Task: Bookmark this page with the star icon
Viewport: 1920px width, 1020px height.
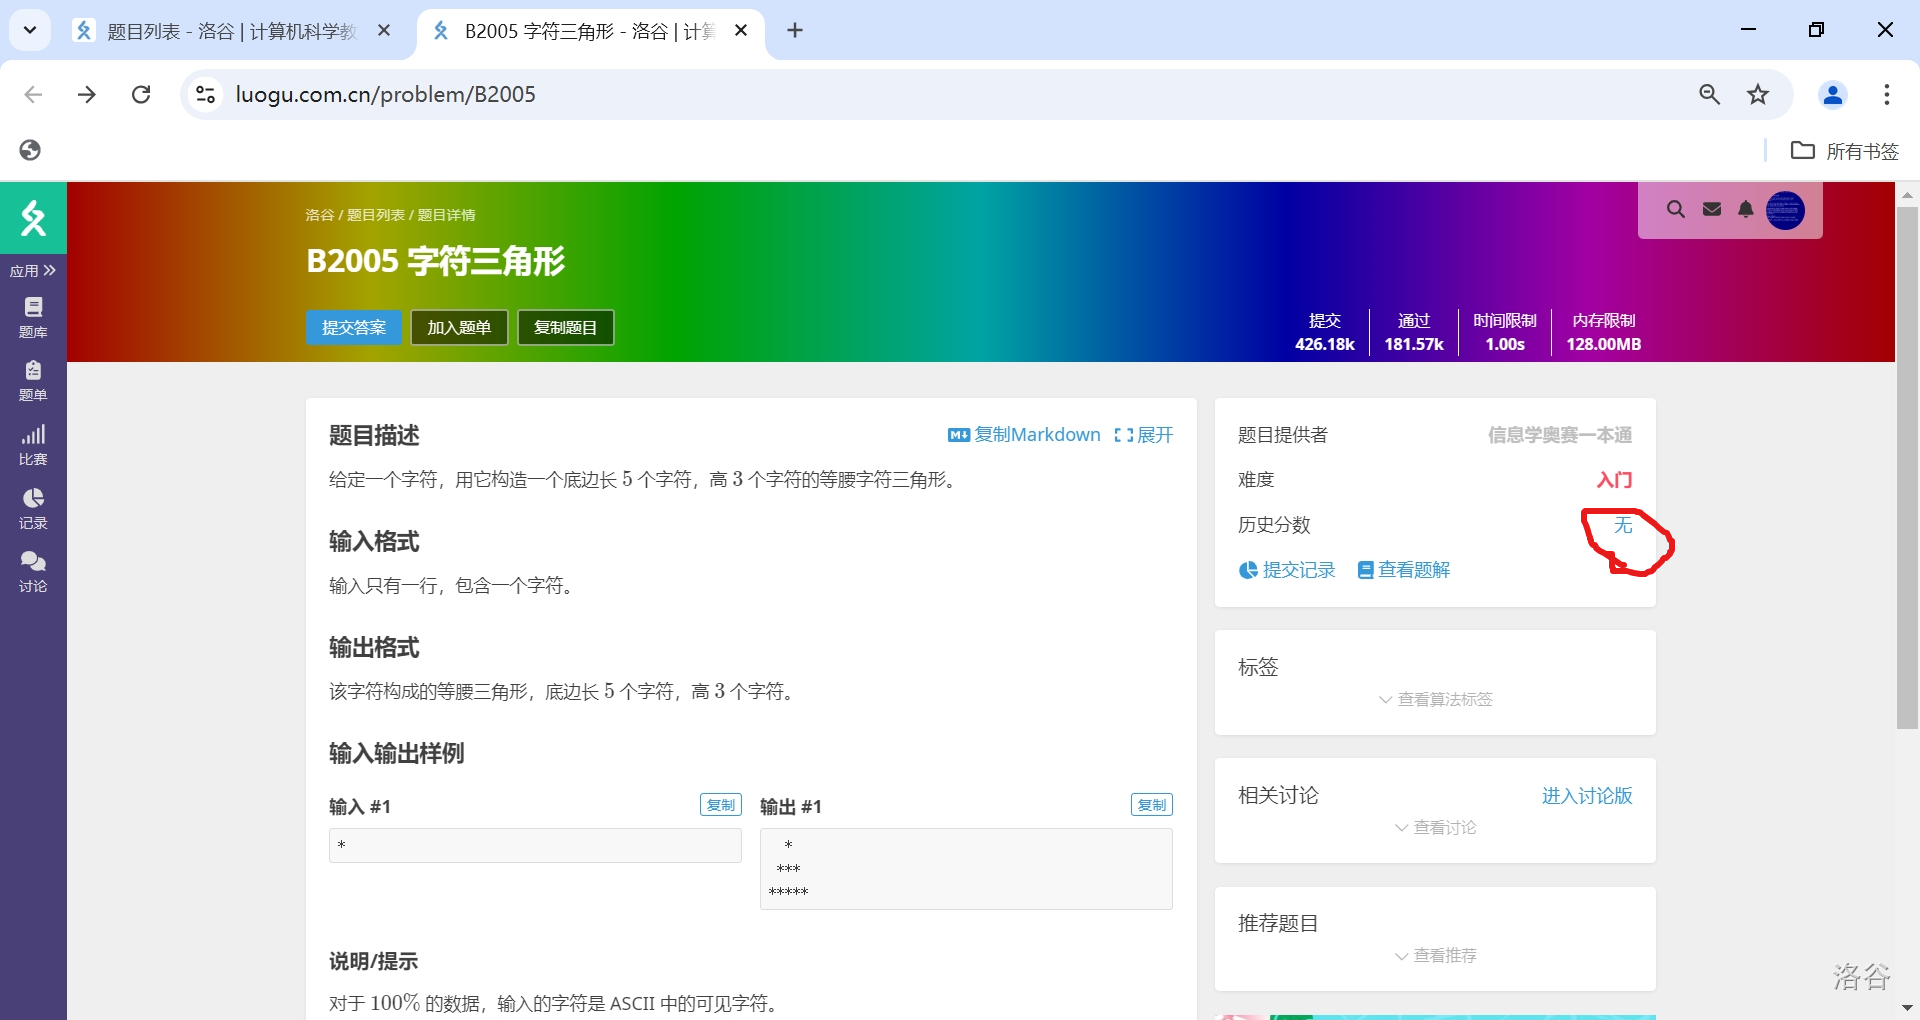Action: pyautogui.click(x=1758, y=94)
